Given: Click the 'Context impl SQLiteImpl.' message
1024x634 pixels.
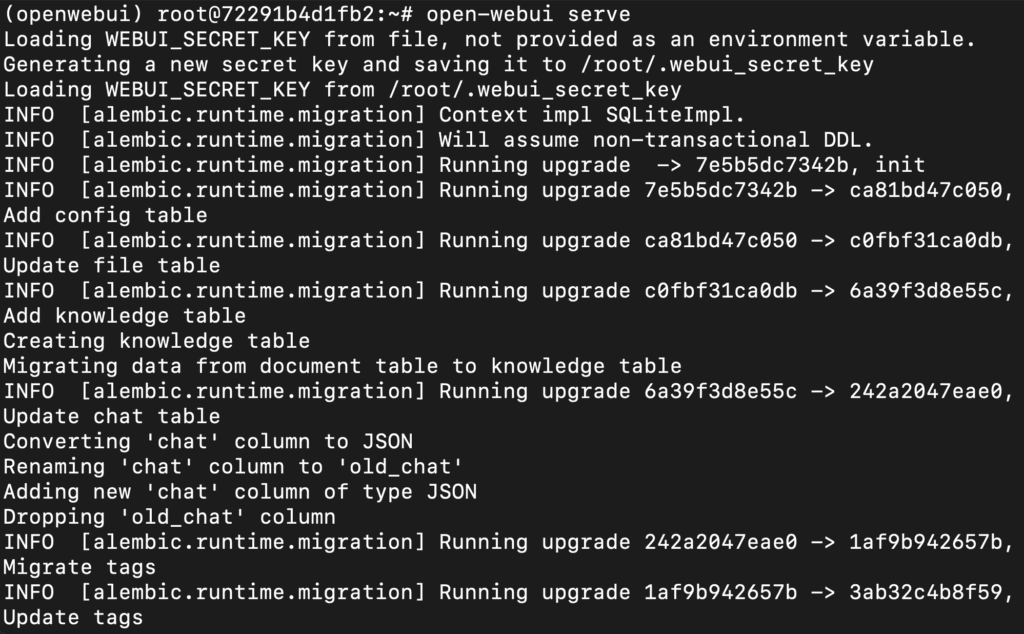Looking at the screenshot, I should pos(592,114).
